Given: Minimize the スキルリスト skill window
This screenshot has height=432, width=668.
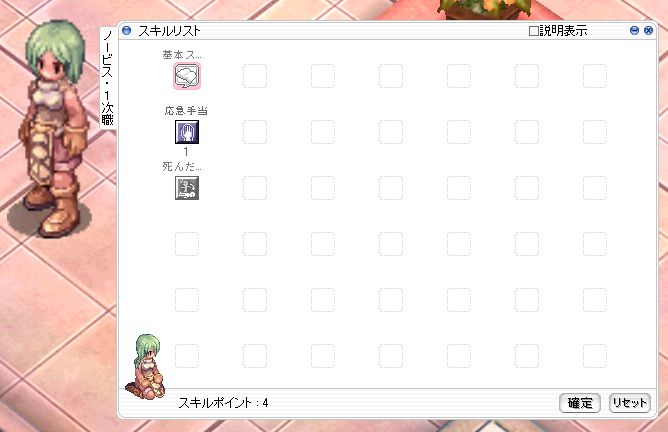Looking at the screenshot, I should pos(634,30).
